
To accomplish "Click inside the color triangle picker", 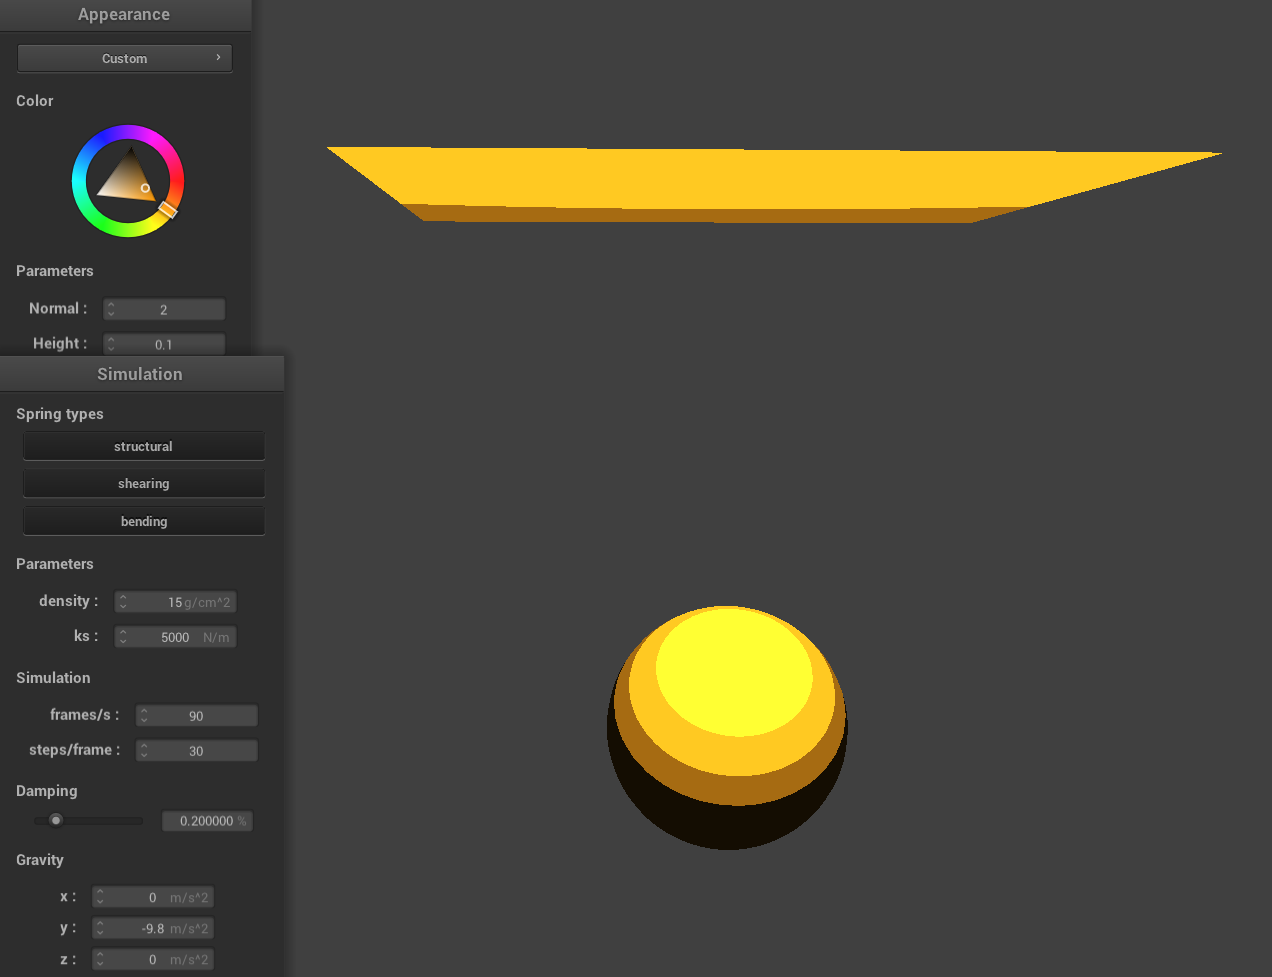I will [128, 178].
